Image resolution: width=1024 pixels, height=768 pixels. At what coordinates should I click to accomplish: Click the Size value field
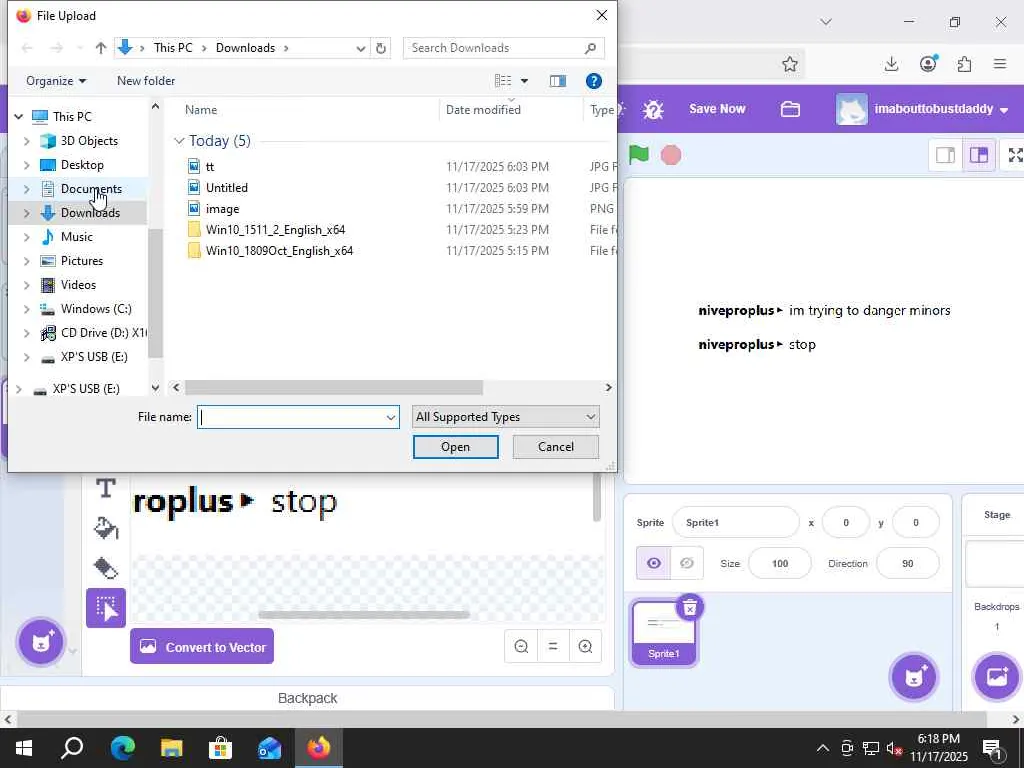(780, 563)
